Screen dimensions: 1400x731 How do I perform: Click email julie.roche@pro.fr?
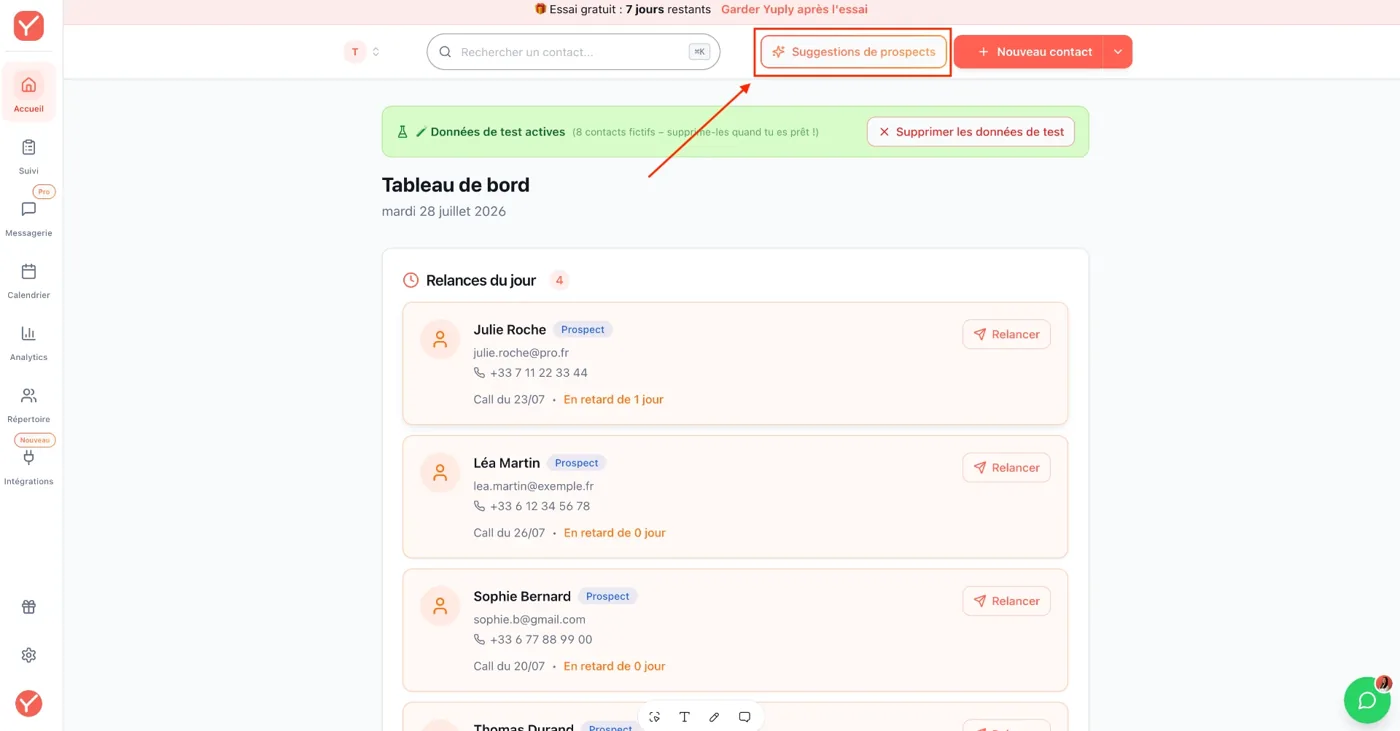point(521,353)
